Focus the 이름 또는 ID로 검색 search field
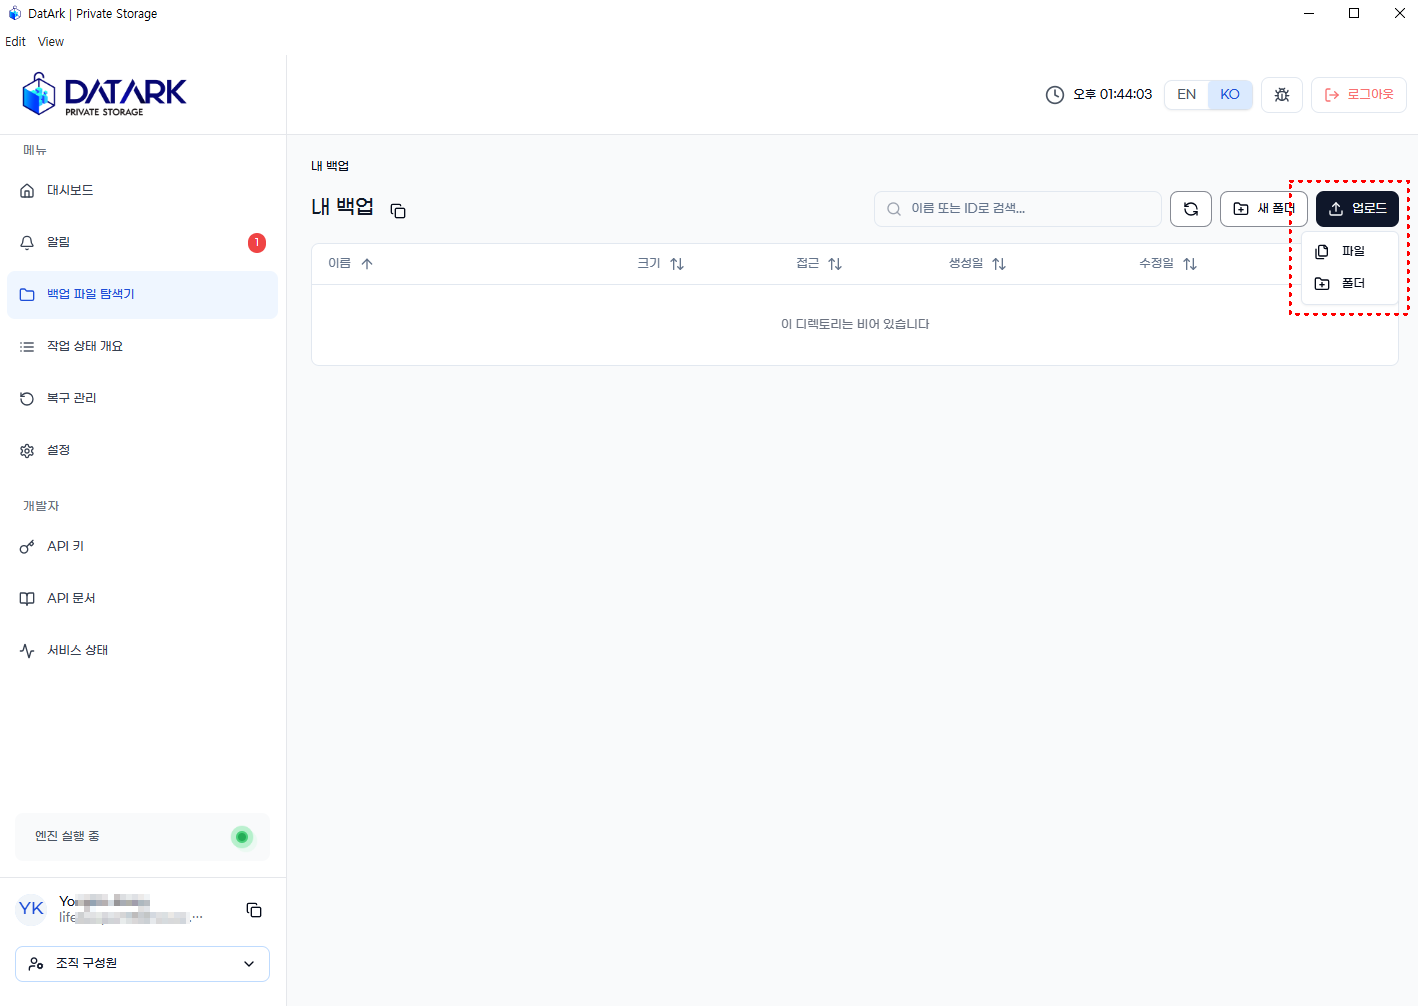The height and width of the screenshot is (1006, 1418). (x=1018, y=209)
